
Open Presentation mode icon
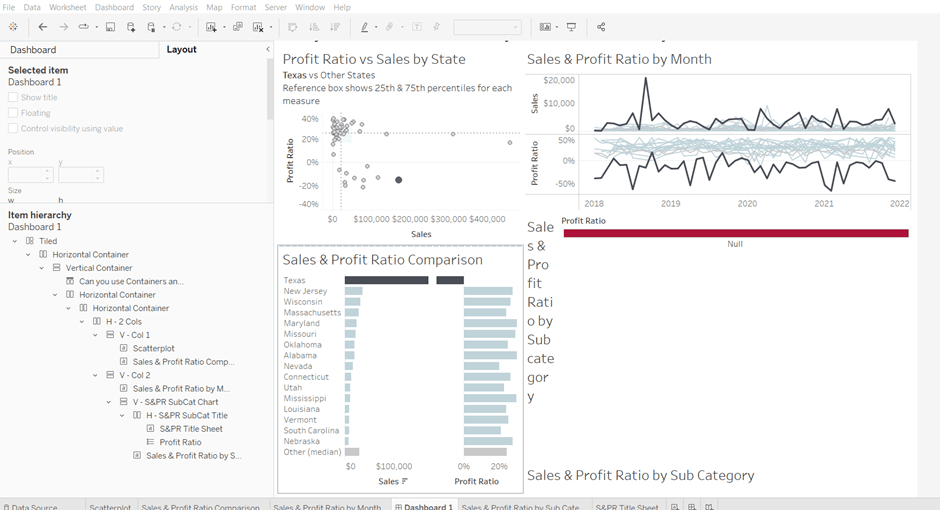click(572, 27)
